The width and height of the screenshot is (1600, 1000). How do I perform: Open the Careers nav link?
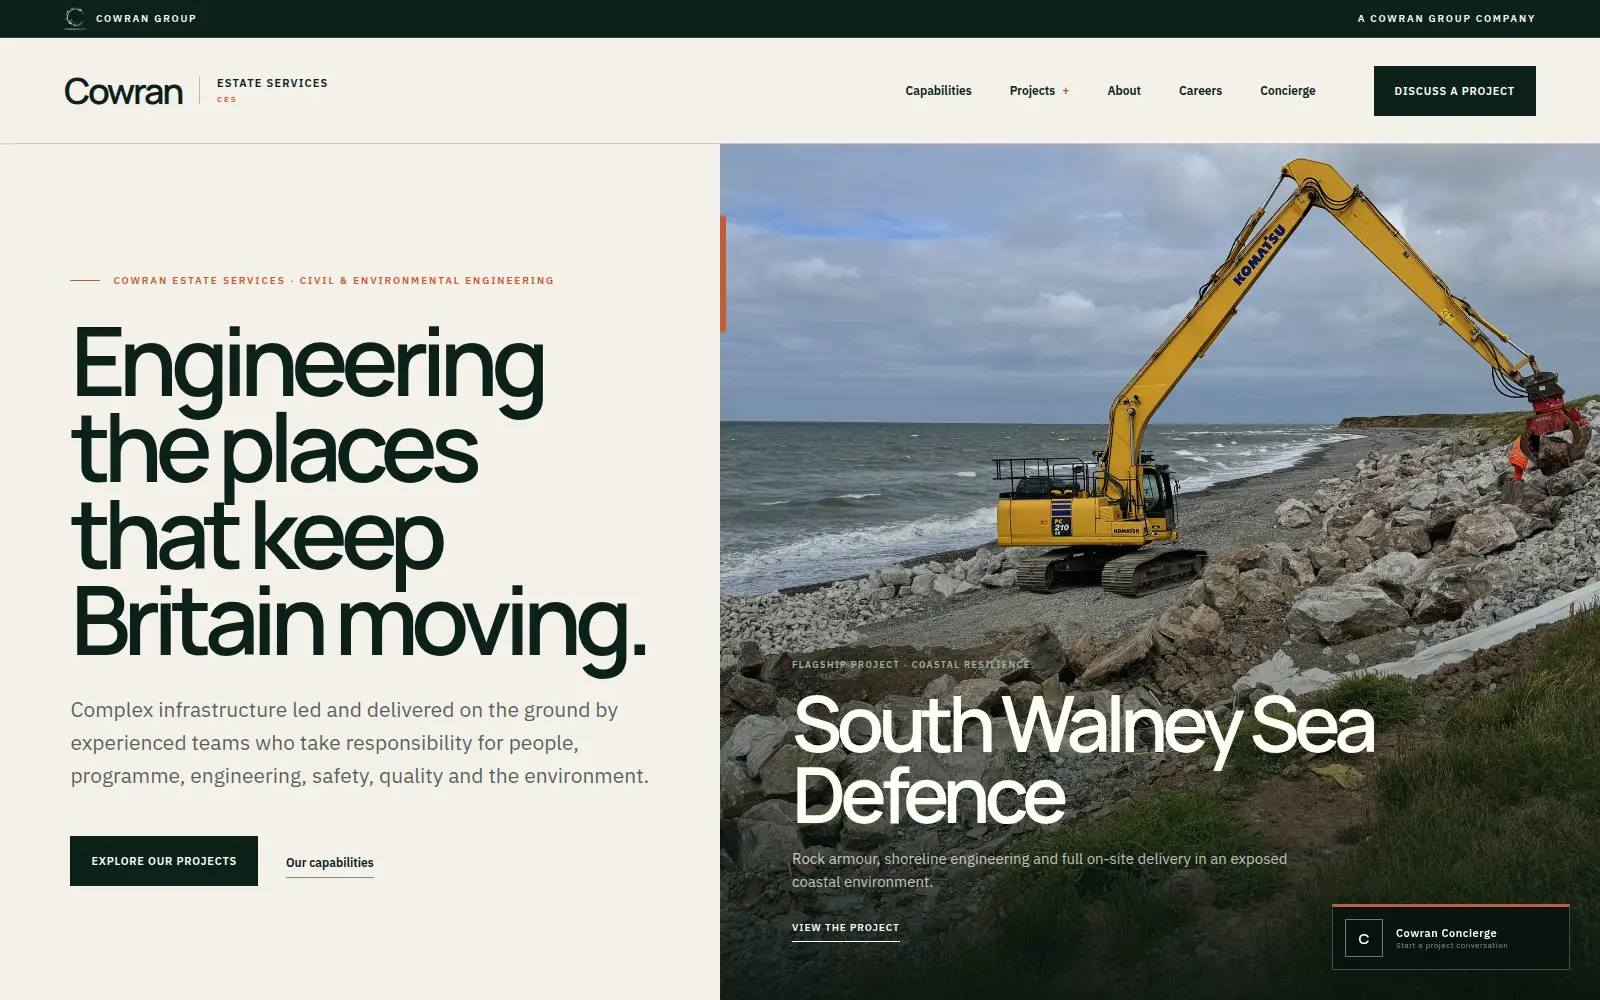pos(1200,91)
